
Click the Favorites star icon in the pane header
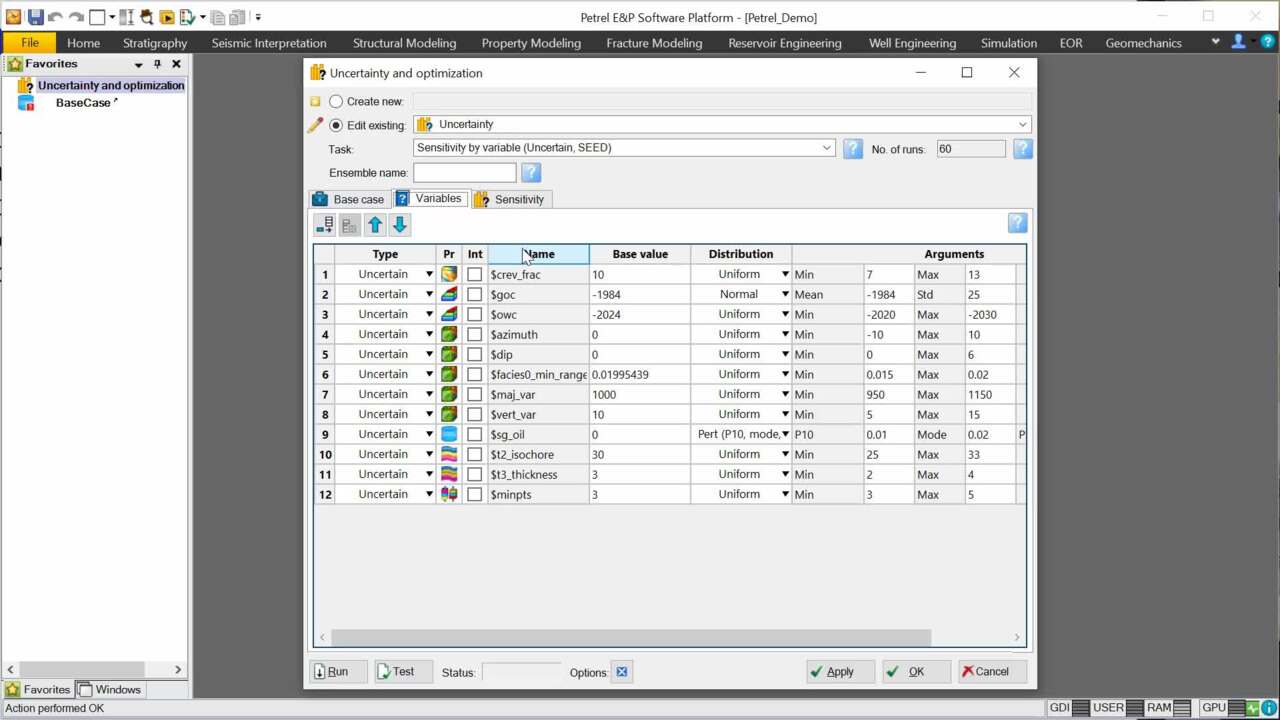pos(14,64)
